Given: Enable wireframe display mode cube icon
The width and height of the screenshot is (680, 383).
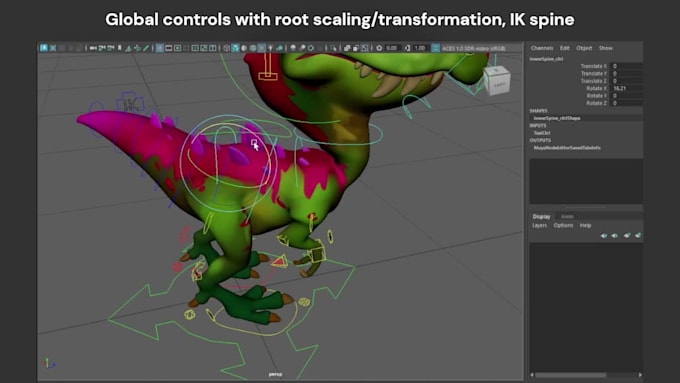Looking at the screenshot, I should [x=226, y=48].
